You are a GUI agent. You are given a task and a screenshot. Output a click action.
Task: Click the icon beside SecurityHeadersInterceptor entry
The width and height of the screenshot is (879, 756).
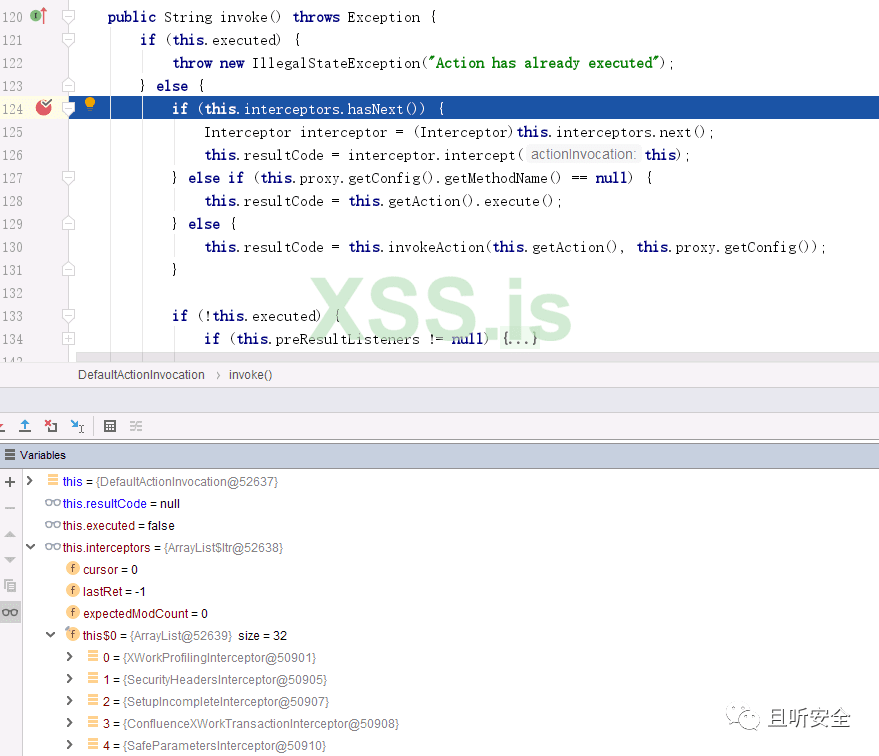tap(93, 678)
